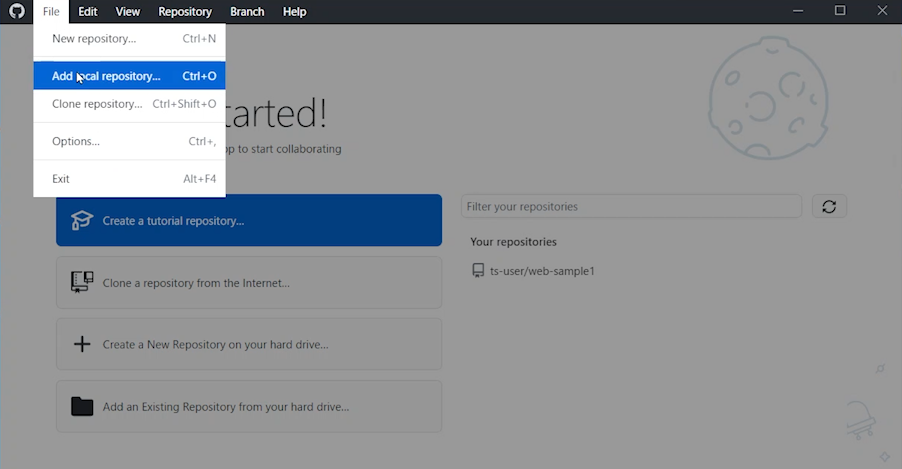Screen dimensions: 902x469
Task: Open Options... from the File menu
Action: click(129, 141)
